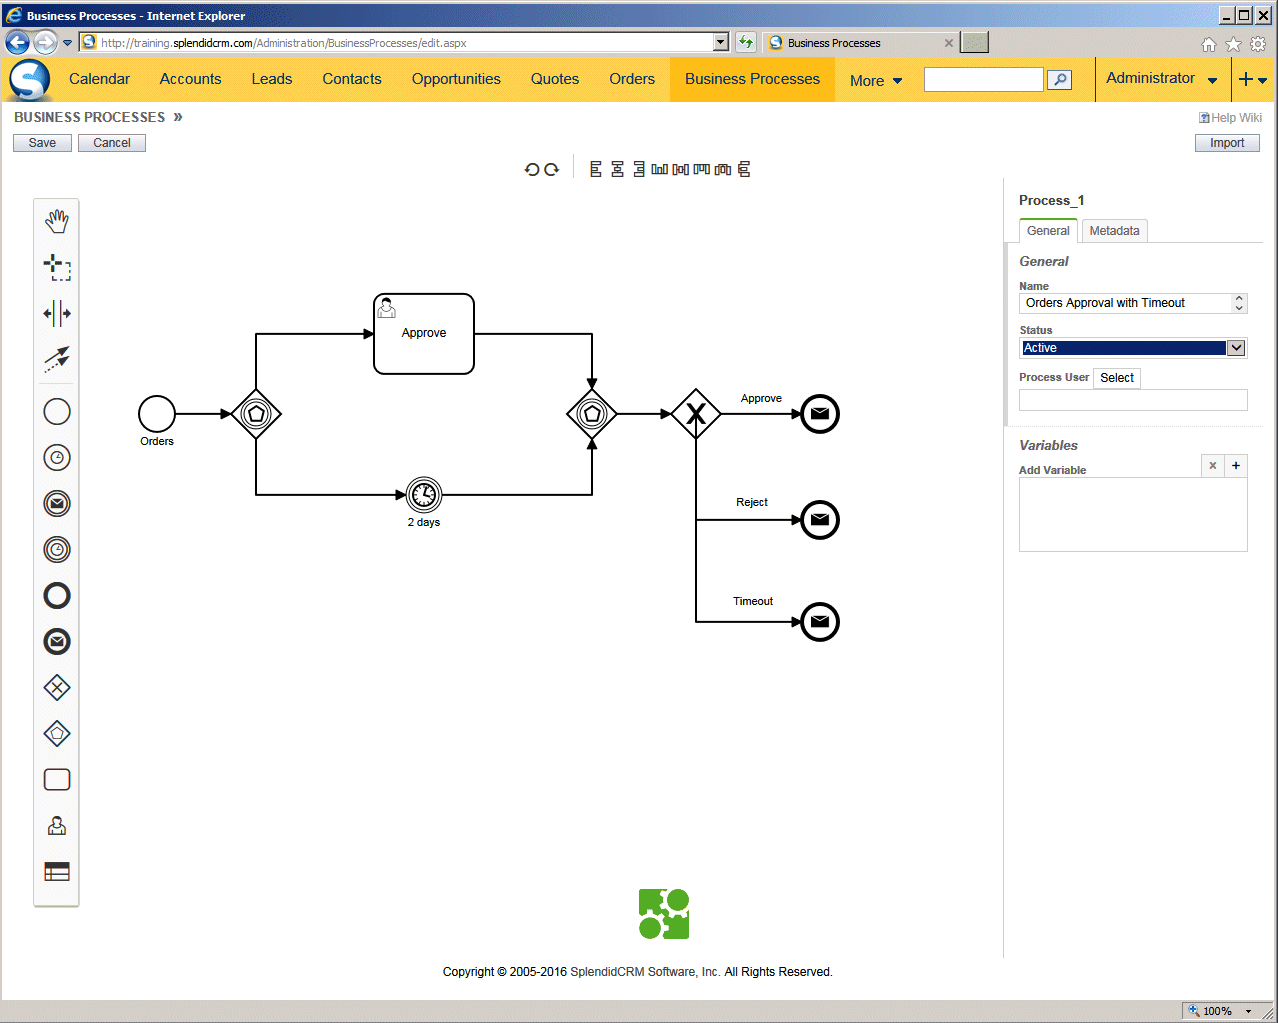Click the redo arrow above canvas
This screenshot has height=1023, width=1278.
pyautogui.click(x=551, y=170)
